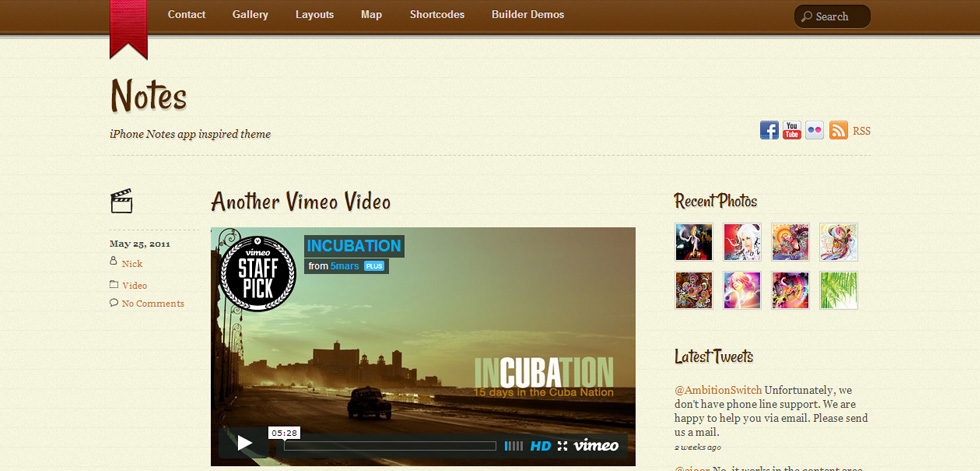980x471 pixels.
Task: Click the video clapperboard post-format icon
Action: (x=121, y=201)
